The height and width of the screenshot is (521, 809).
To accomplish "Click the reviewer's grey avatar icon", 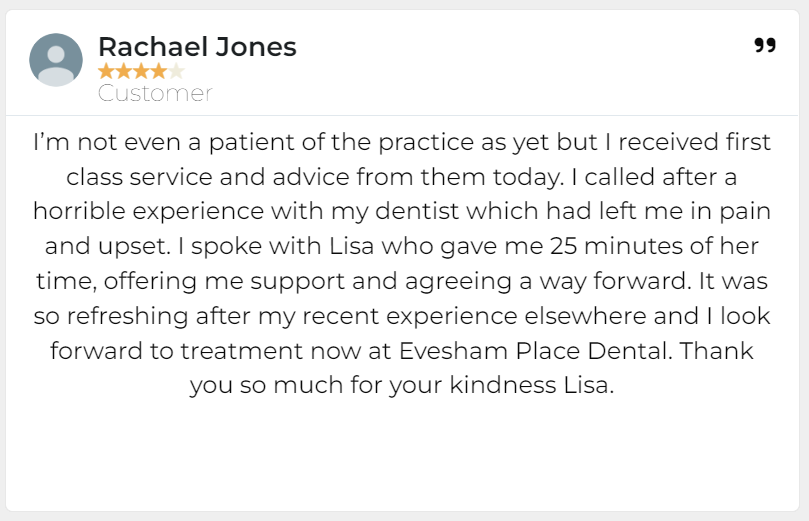I will point(56,59).
